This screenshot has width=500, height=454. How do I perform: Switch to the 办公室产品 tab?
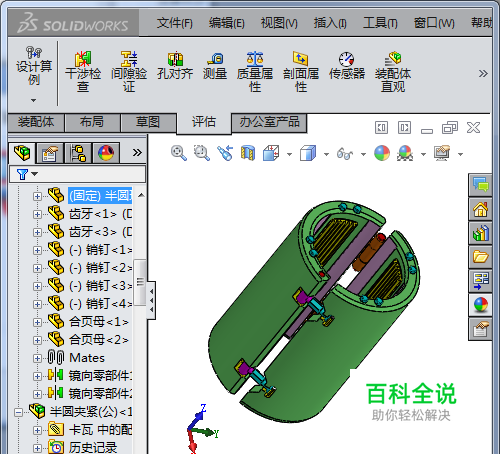[269, 122]
